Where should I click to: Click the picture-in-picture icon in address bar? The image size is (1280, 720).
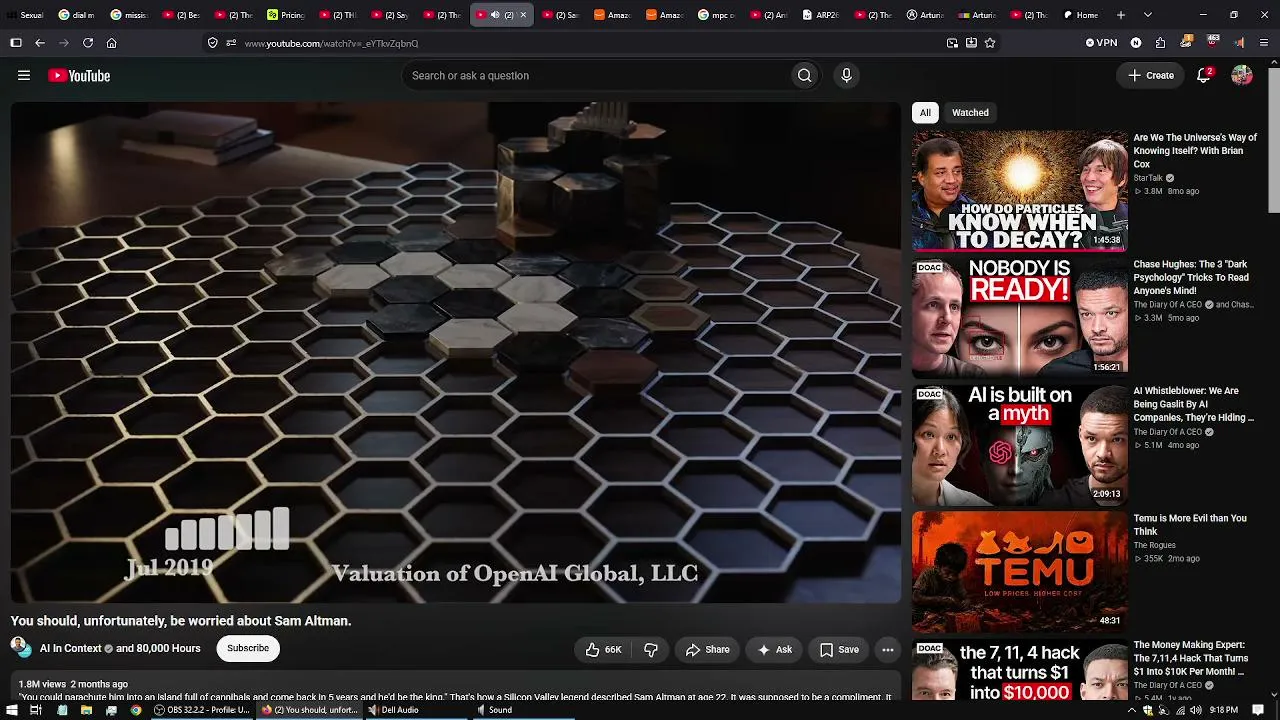pyautogui.click(x=952, y=43)
